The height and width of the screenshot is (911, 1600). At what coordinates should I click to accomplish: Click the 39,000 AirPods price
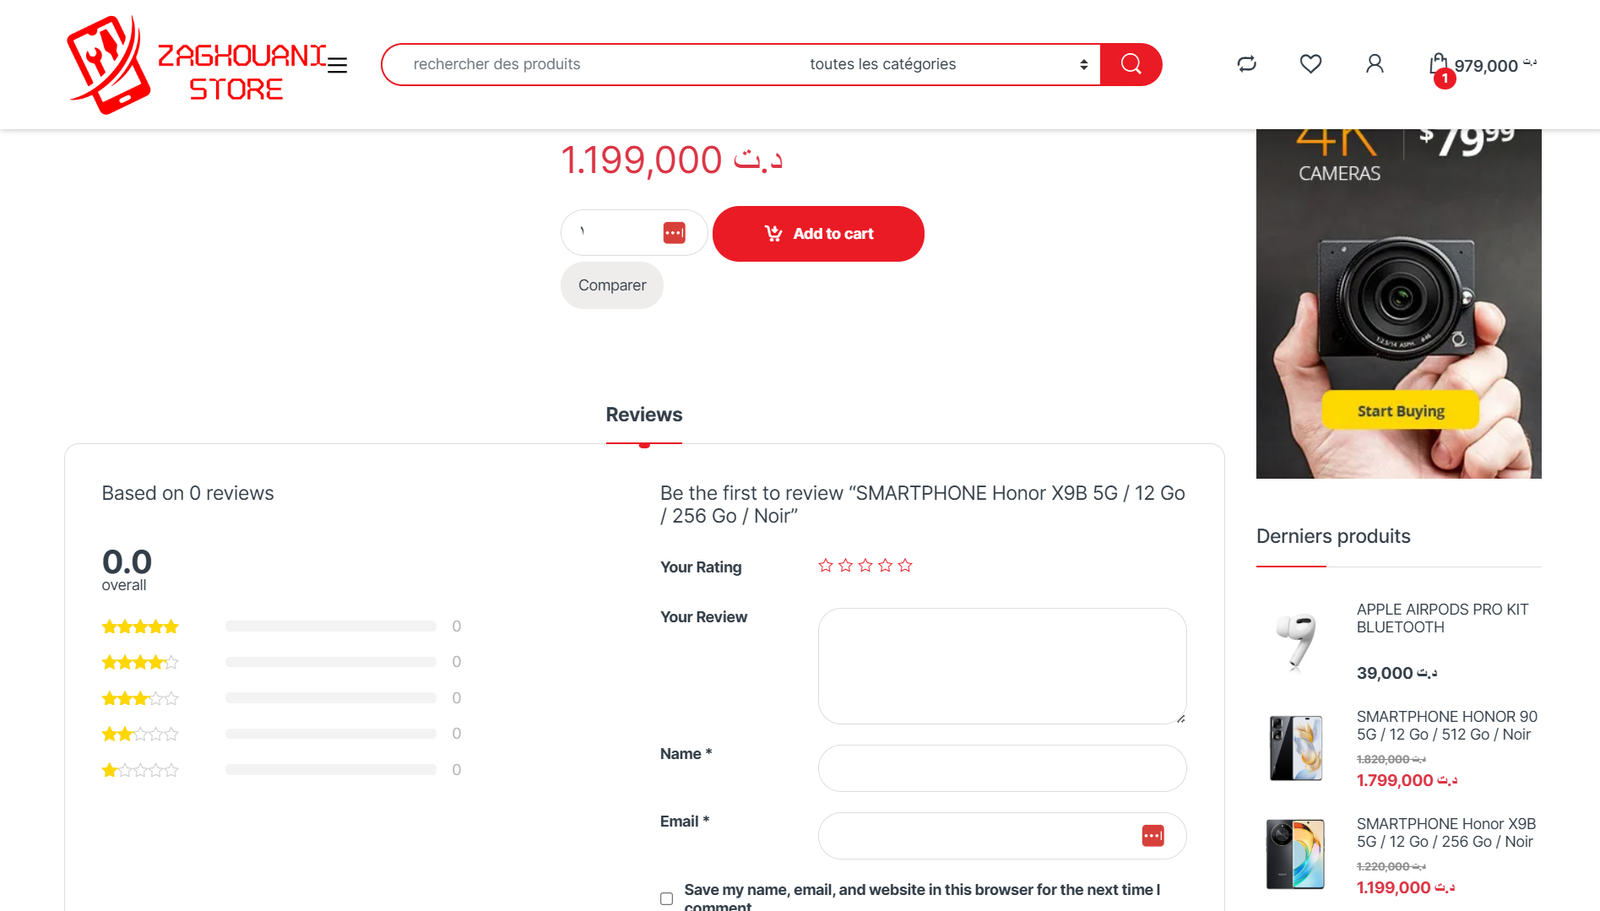click(1397, 673)
